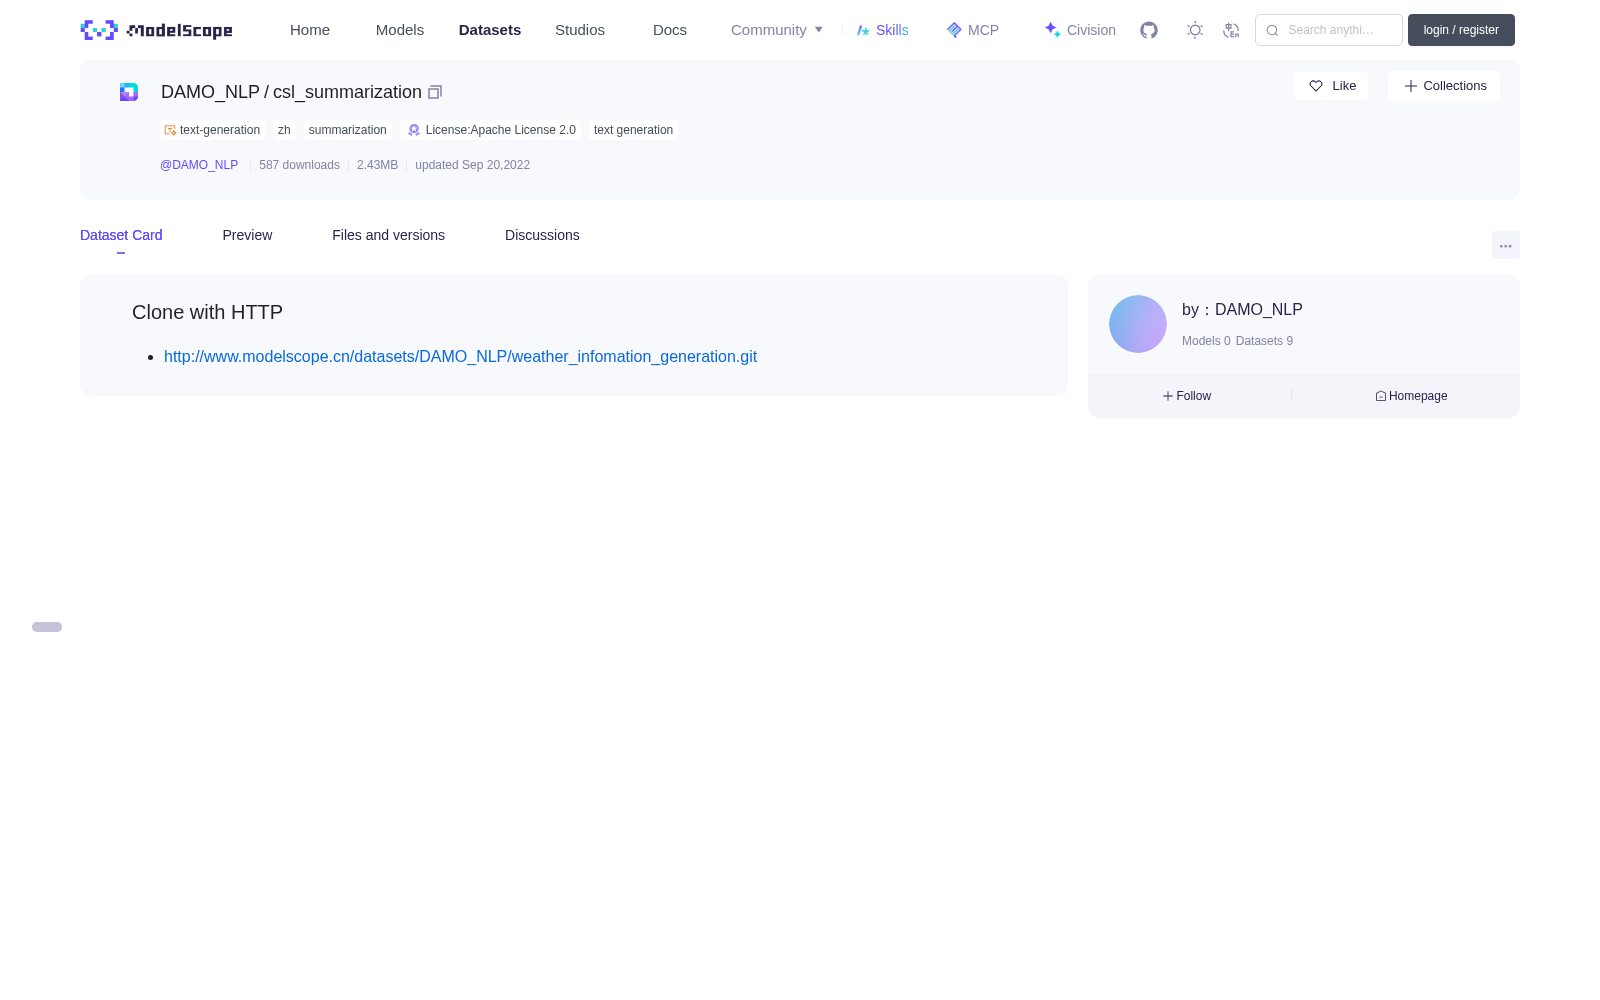Image resolution: width=1600 pixels, height=1000 pixels.
Task: Follow DAMO_NLP
Action: (1187, 396)
